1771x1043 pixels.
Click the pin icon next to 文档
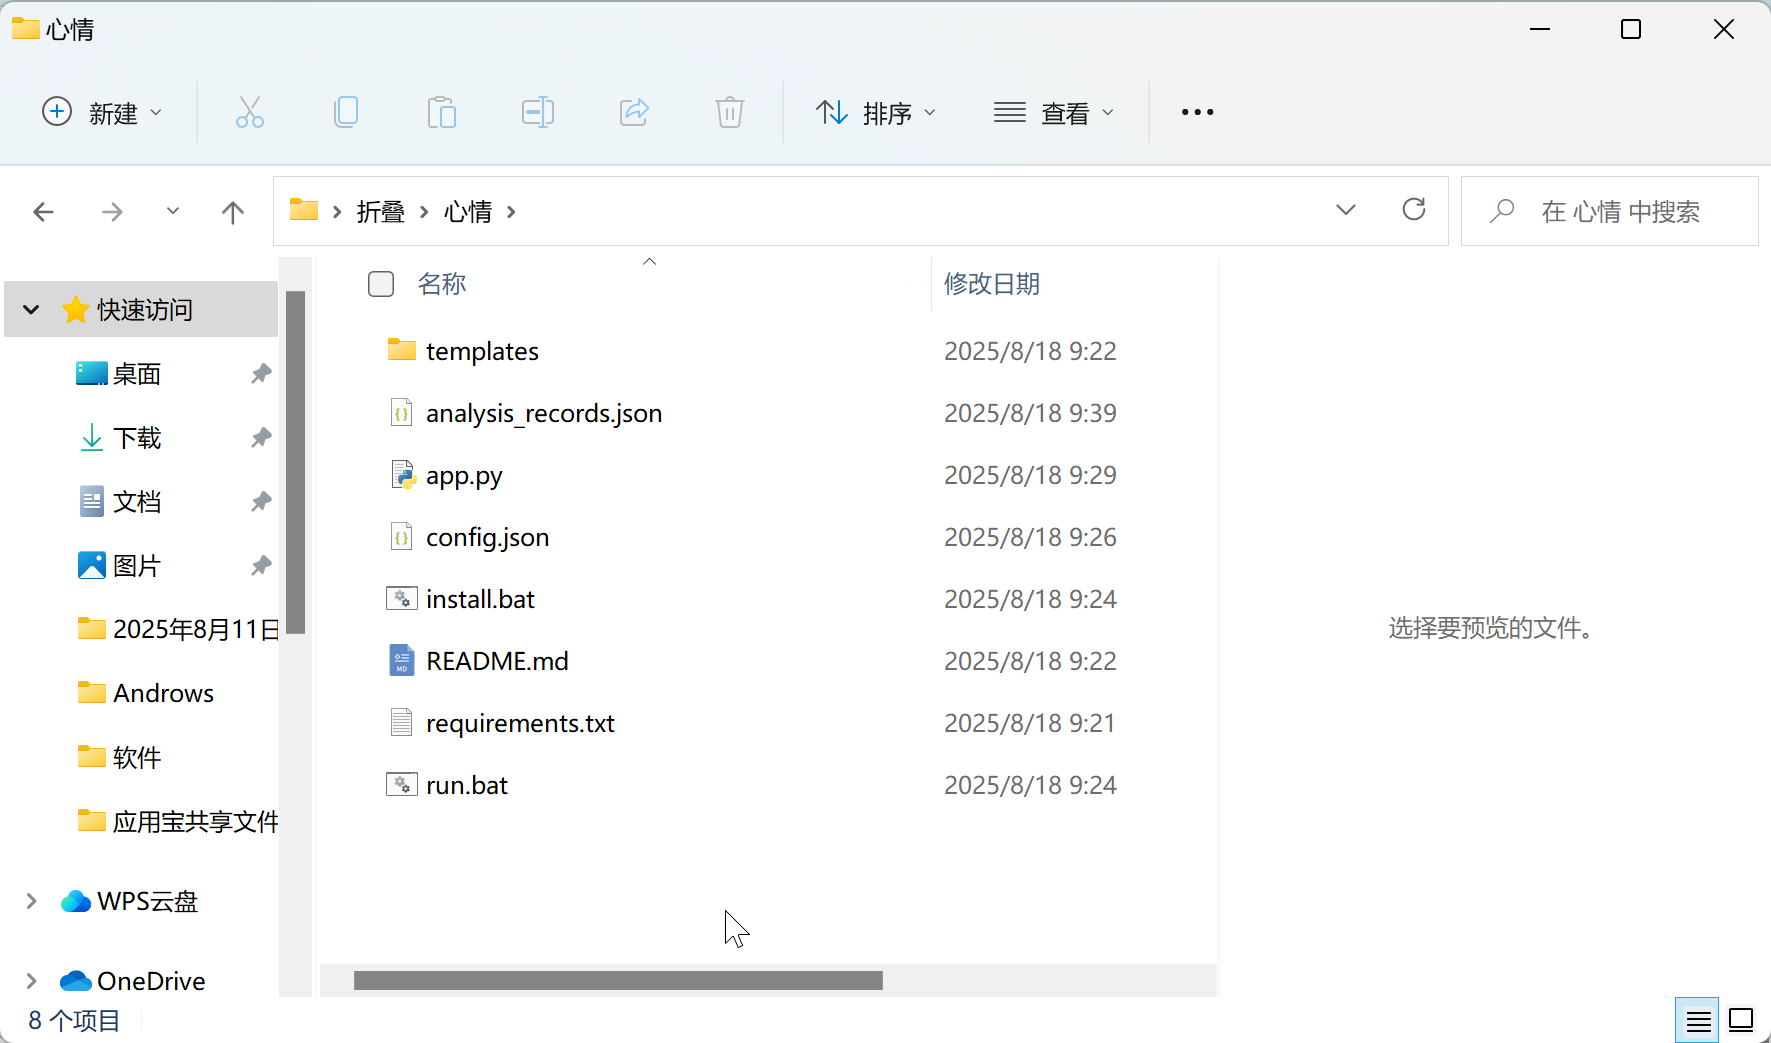pyautogui.click(x=261, y=502)
